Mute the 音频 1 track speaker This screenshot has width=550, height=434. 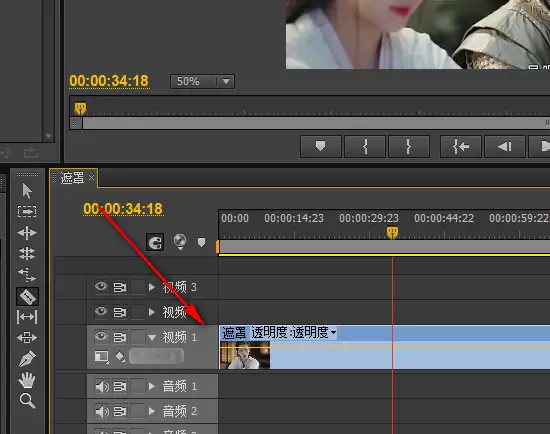point(102,387)
